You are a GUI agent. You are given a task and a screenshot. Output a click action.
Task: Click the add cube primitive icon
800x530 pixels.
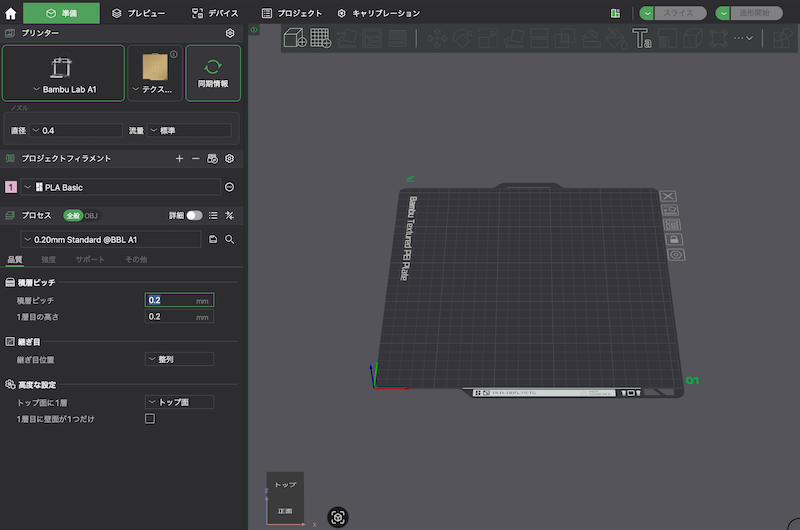pos(295,38)
